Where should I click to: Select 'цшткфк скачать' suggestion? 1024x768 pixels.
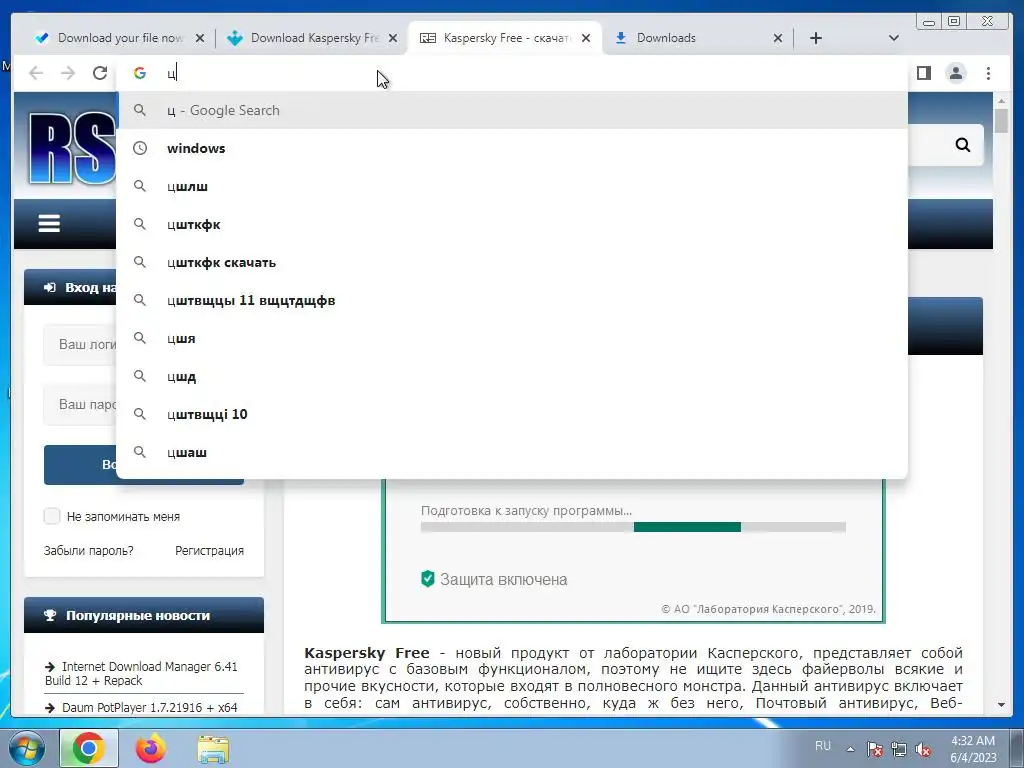click(512, 262)
